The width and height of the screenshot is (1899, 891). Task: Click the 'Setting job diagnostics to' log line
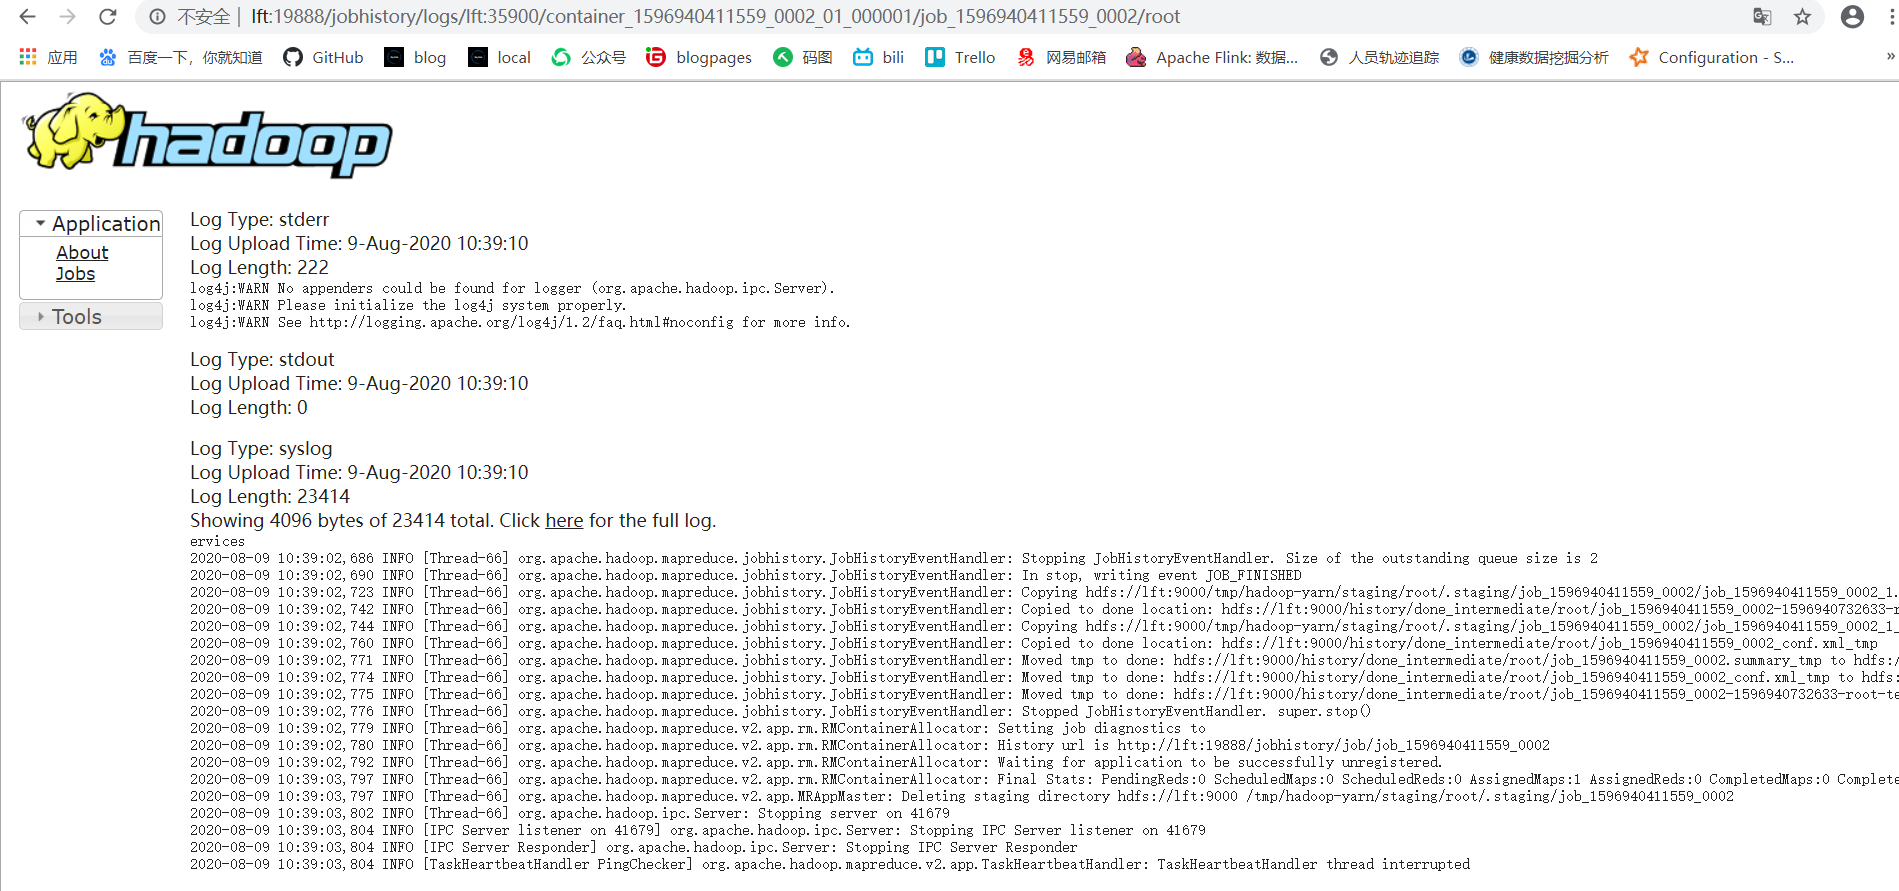[698, 729]
